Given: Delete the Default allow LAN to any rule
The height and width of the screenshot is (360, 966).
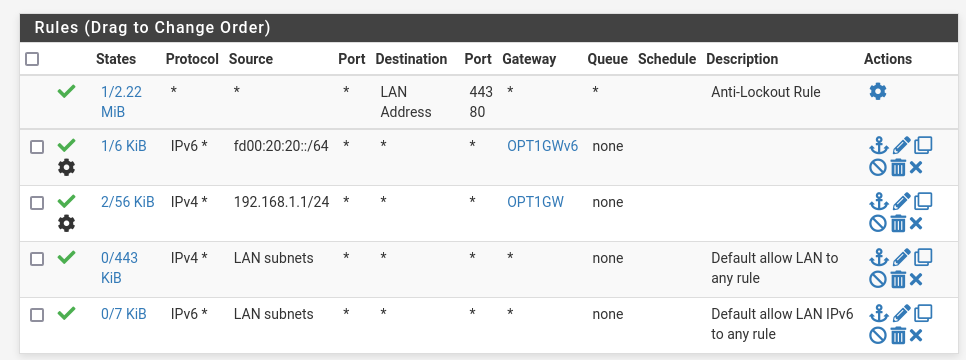Looking at the screenshot, I should (x=898, y=279).
